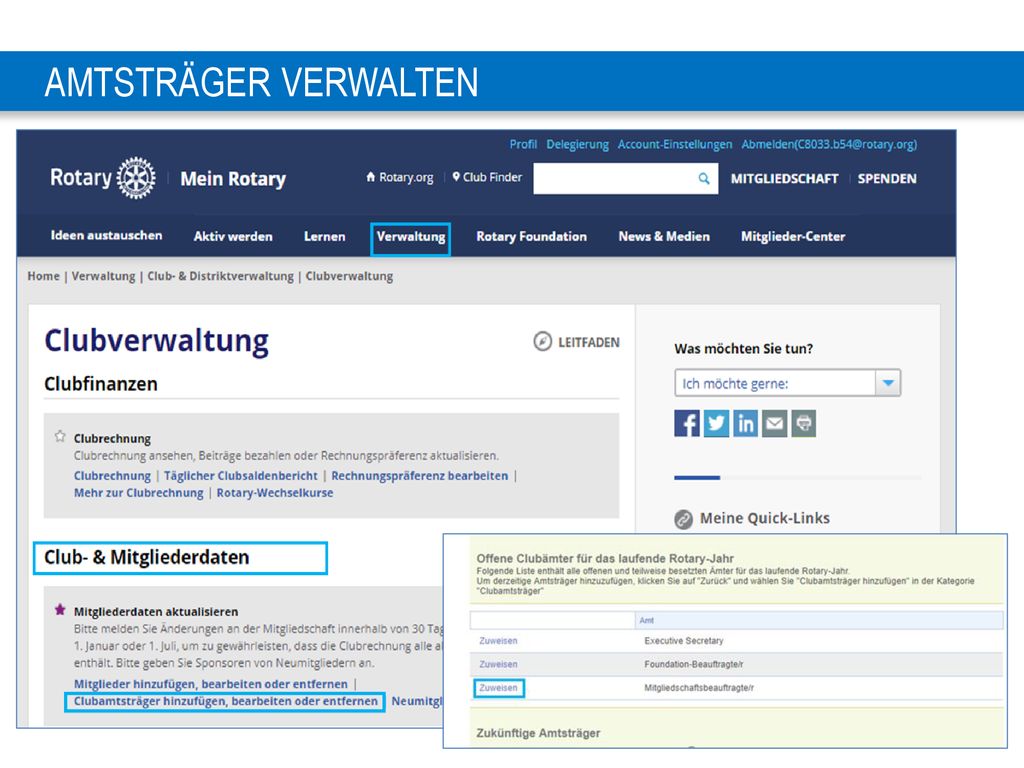Share page via email icon
Viewport: 1024px width, 768px height.
pyautogui.click(x=775, y=423)
